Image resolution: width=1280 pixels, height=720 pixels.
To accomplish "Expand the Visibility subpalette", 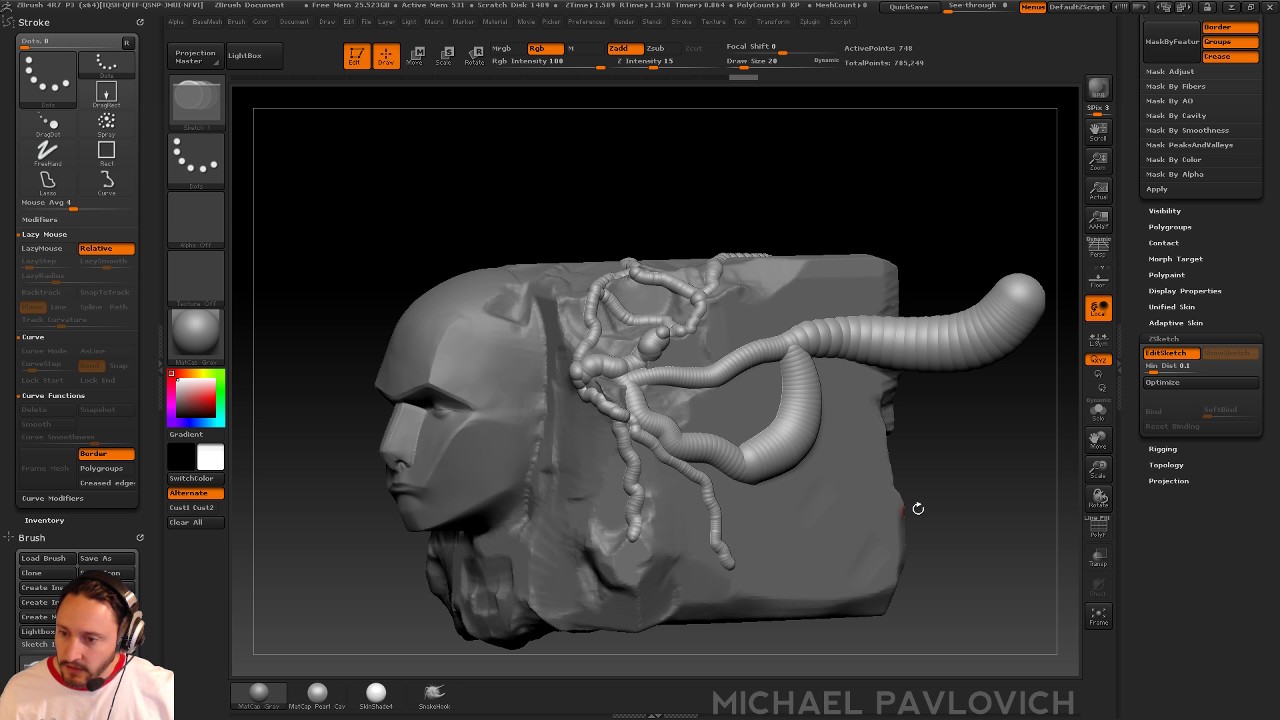I will point(1165,211).
